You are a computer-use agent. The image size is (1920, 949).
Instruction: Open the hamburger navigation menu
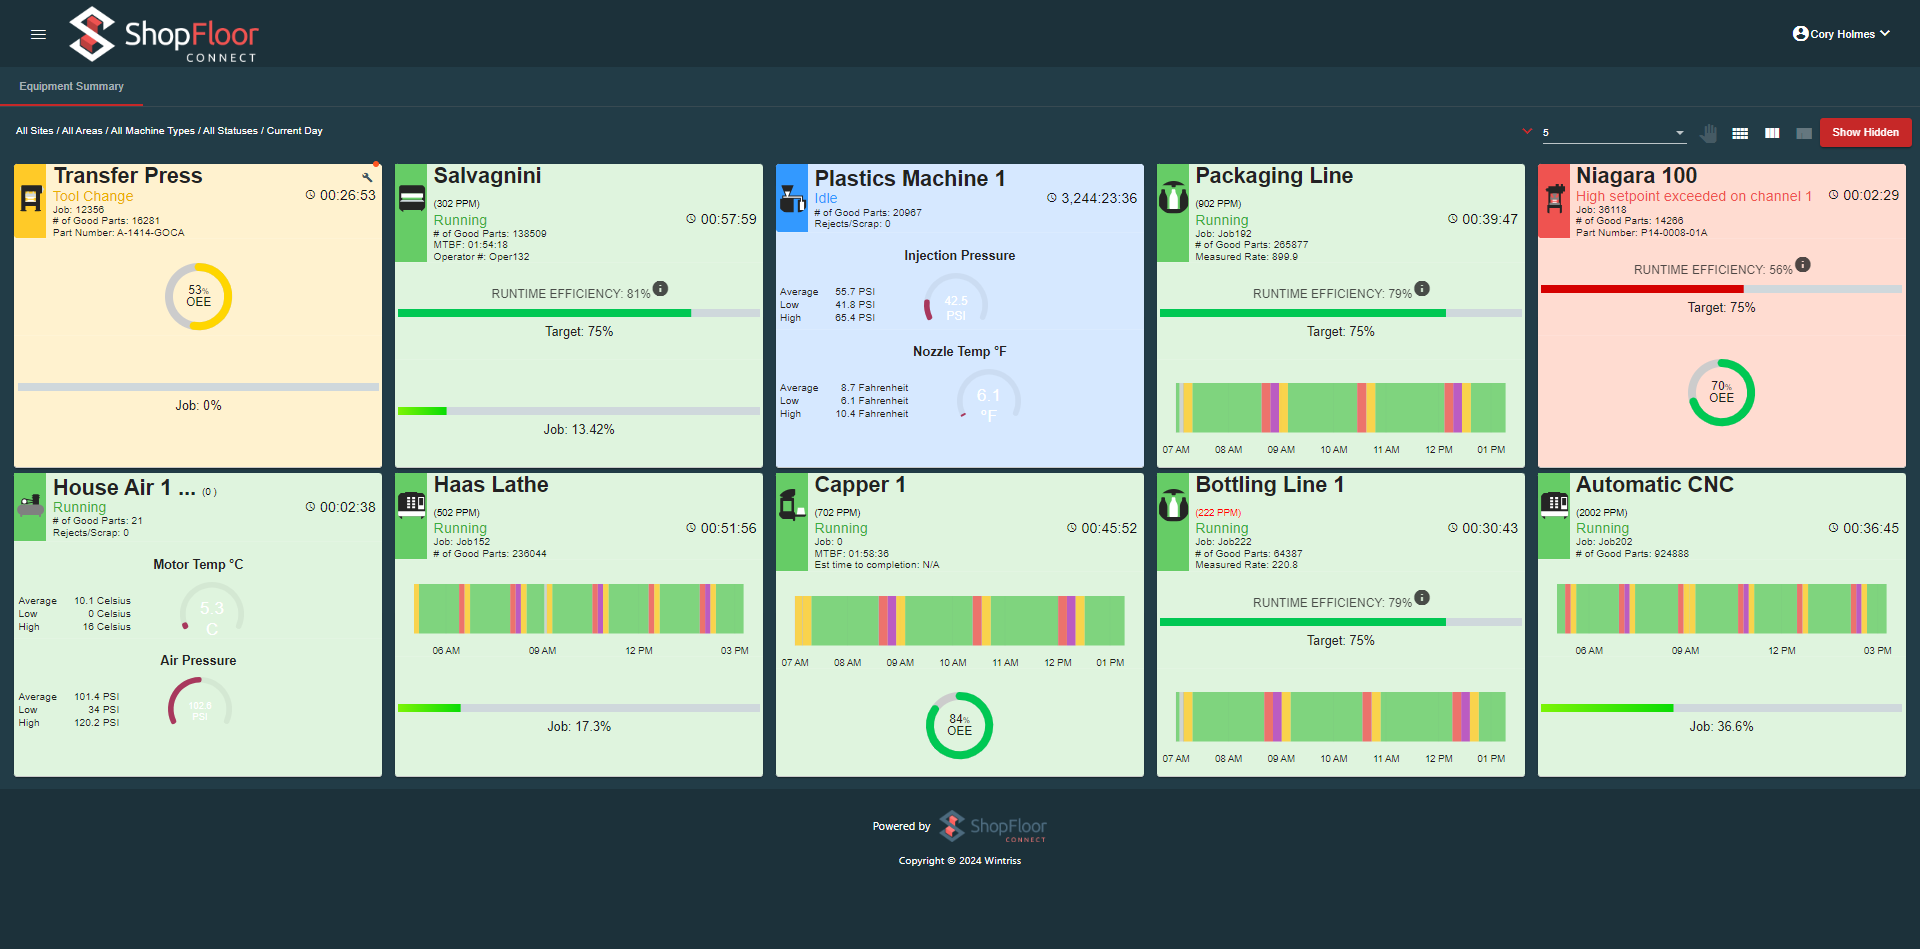pyautogui.click(x=38, y=34)
